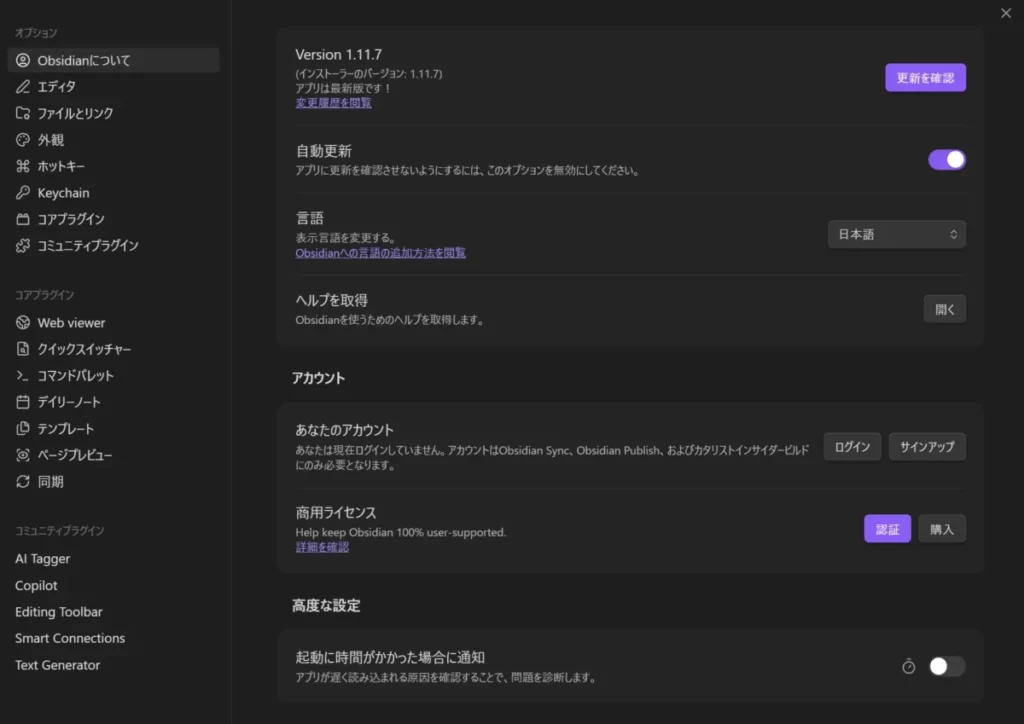
Task: Click the デイリーノート calendar icon
Action: coord(22,402)
